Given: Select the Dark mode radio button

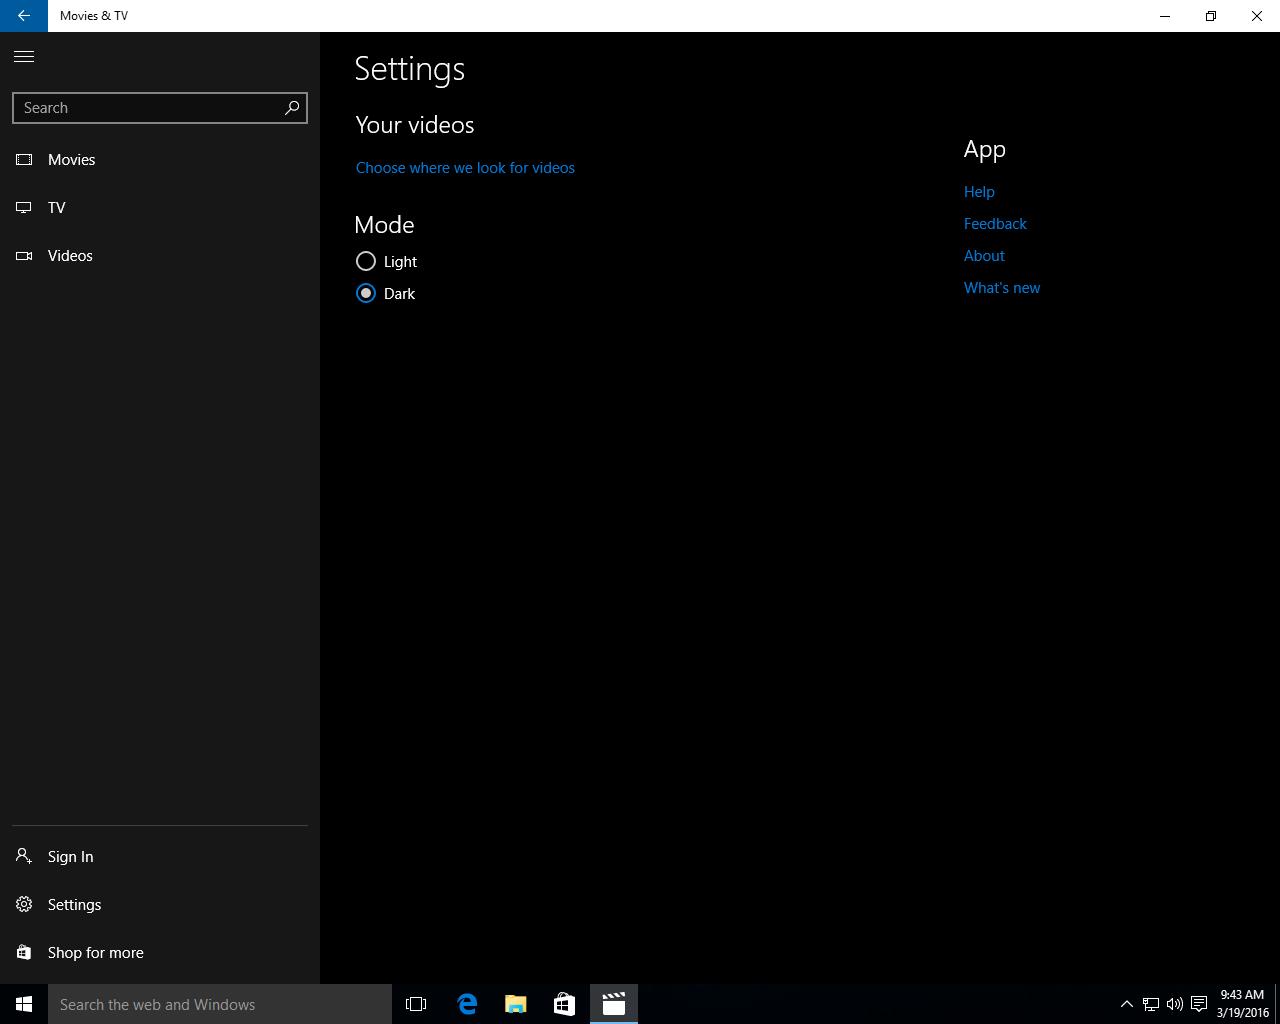Looking at the screenshot, I should coord(366,293).
